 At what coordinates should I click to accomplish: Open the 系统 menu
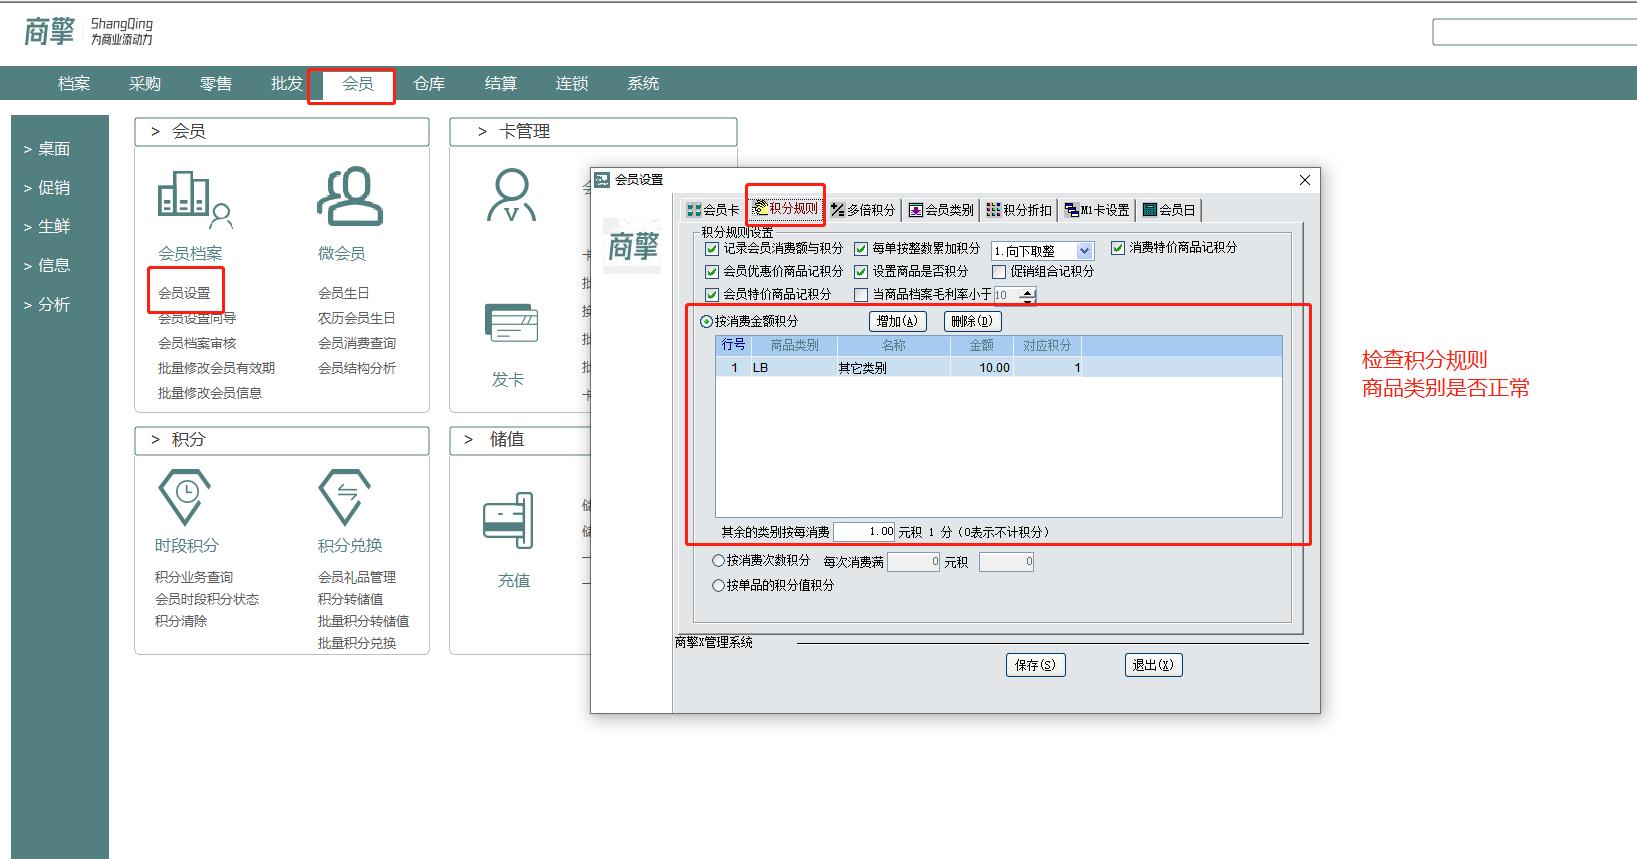pos(643,84)
